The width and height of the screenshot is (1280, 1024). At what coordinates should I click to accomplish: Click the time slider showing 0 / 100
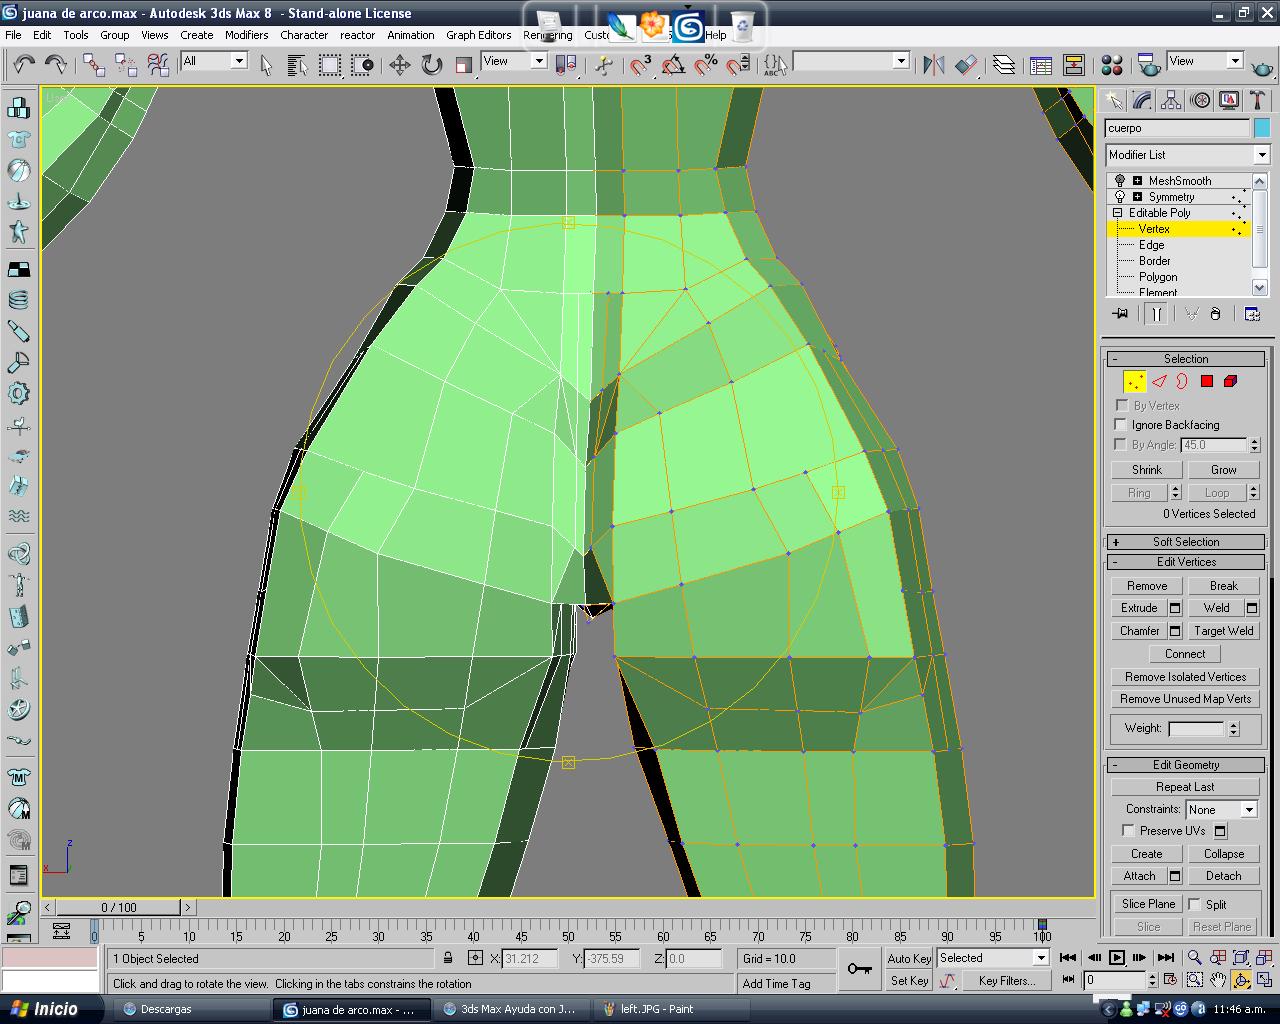[119, 908]
